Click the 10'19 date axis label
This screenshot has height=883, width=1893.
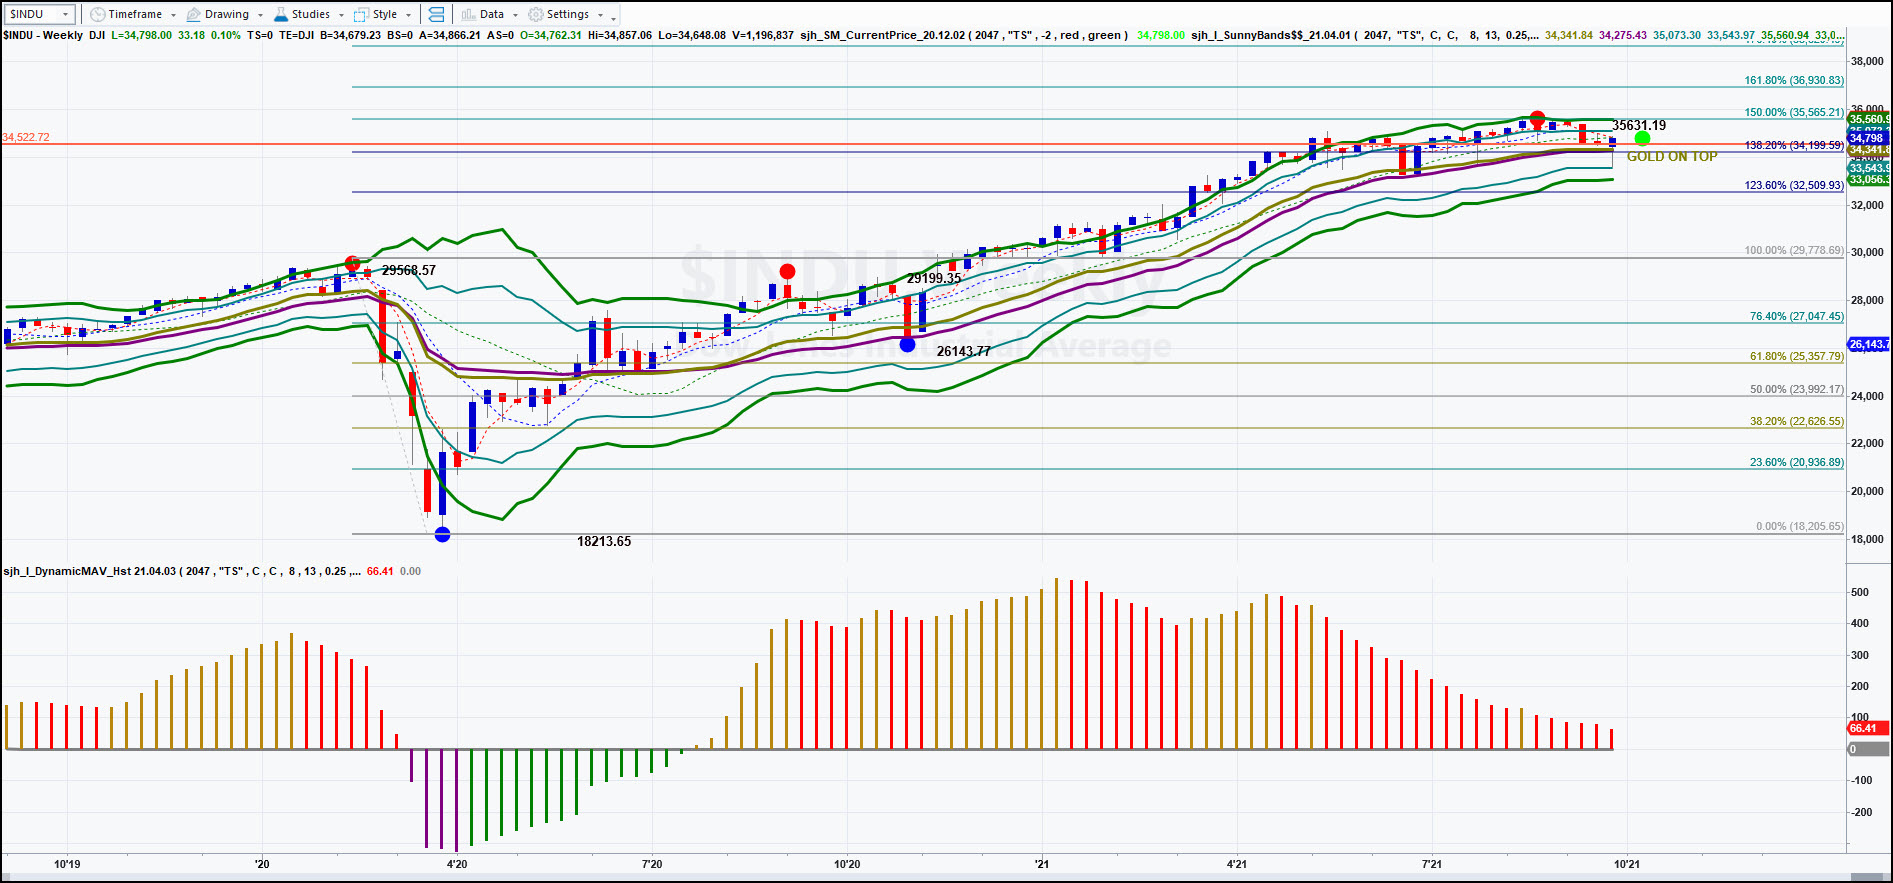pyautogui.click(x=67, y=864)
